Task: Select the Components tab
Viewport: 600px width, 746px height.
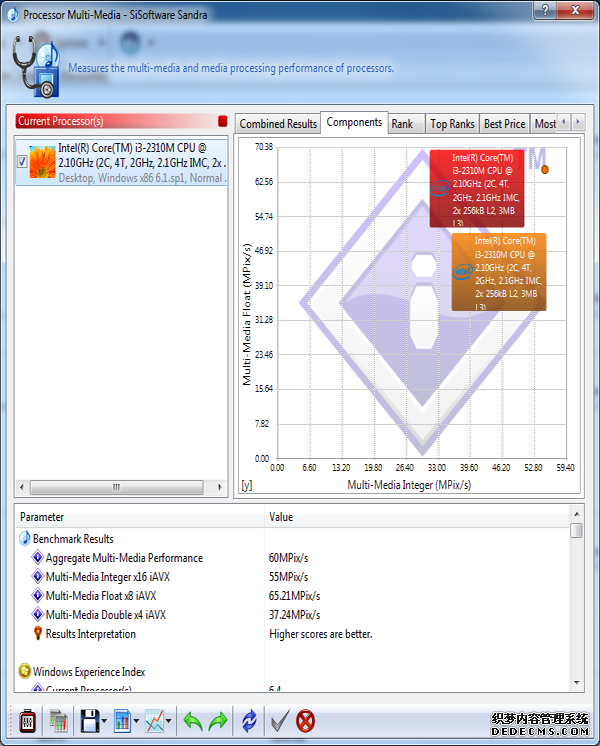Action: point(354,122)
